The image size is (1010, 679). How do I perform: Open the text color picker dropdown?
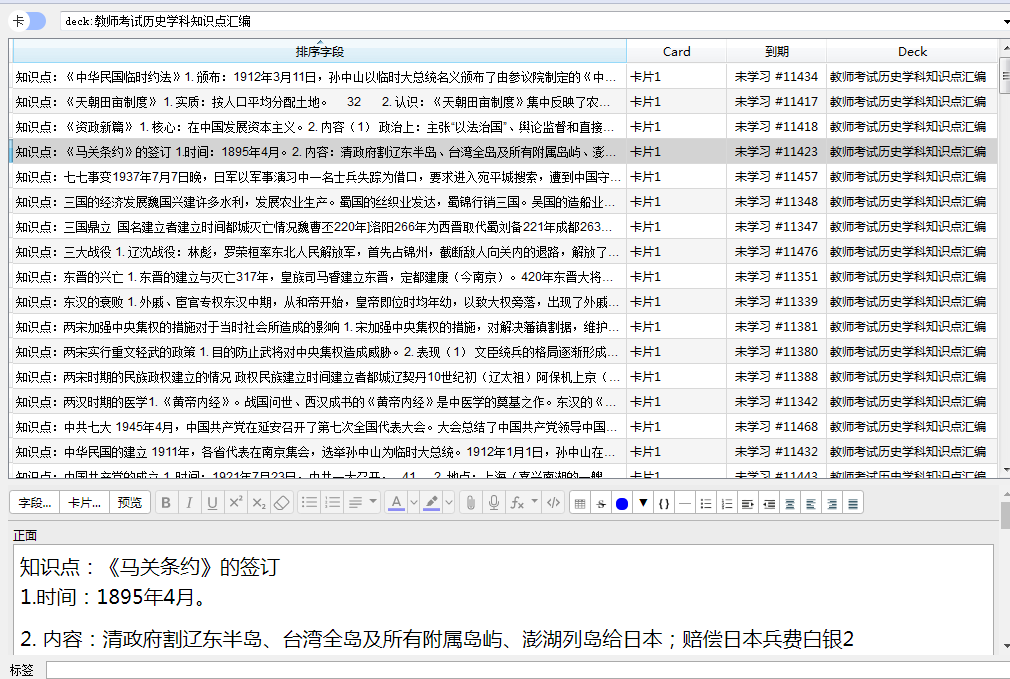coord(414,503)
